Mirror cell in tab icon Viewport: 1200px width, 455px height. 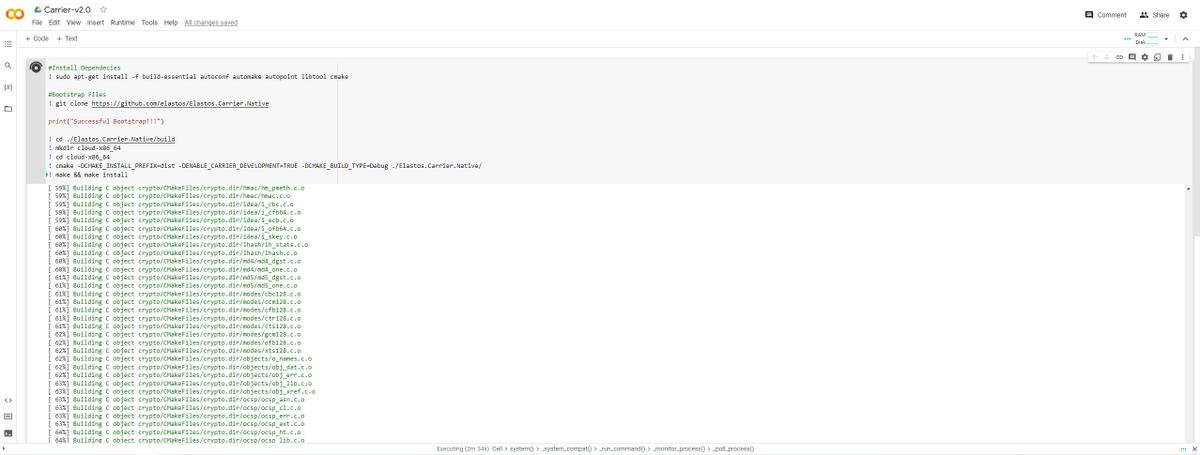pos(1157,57)
